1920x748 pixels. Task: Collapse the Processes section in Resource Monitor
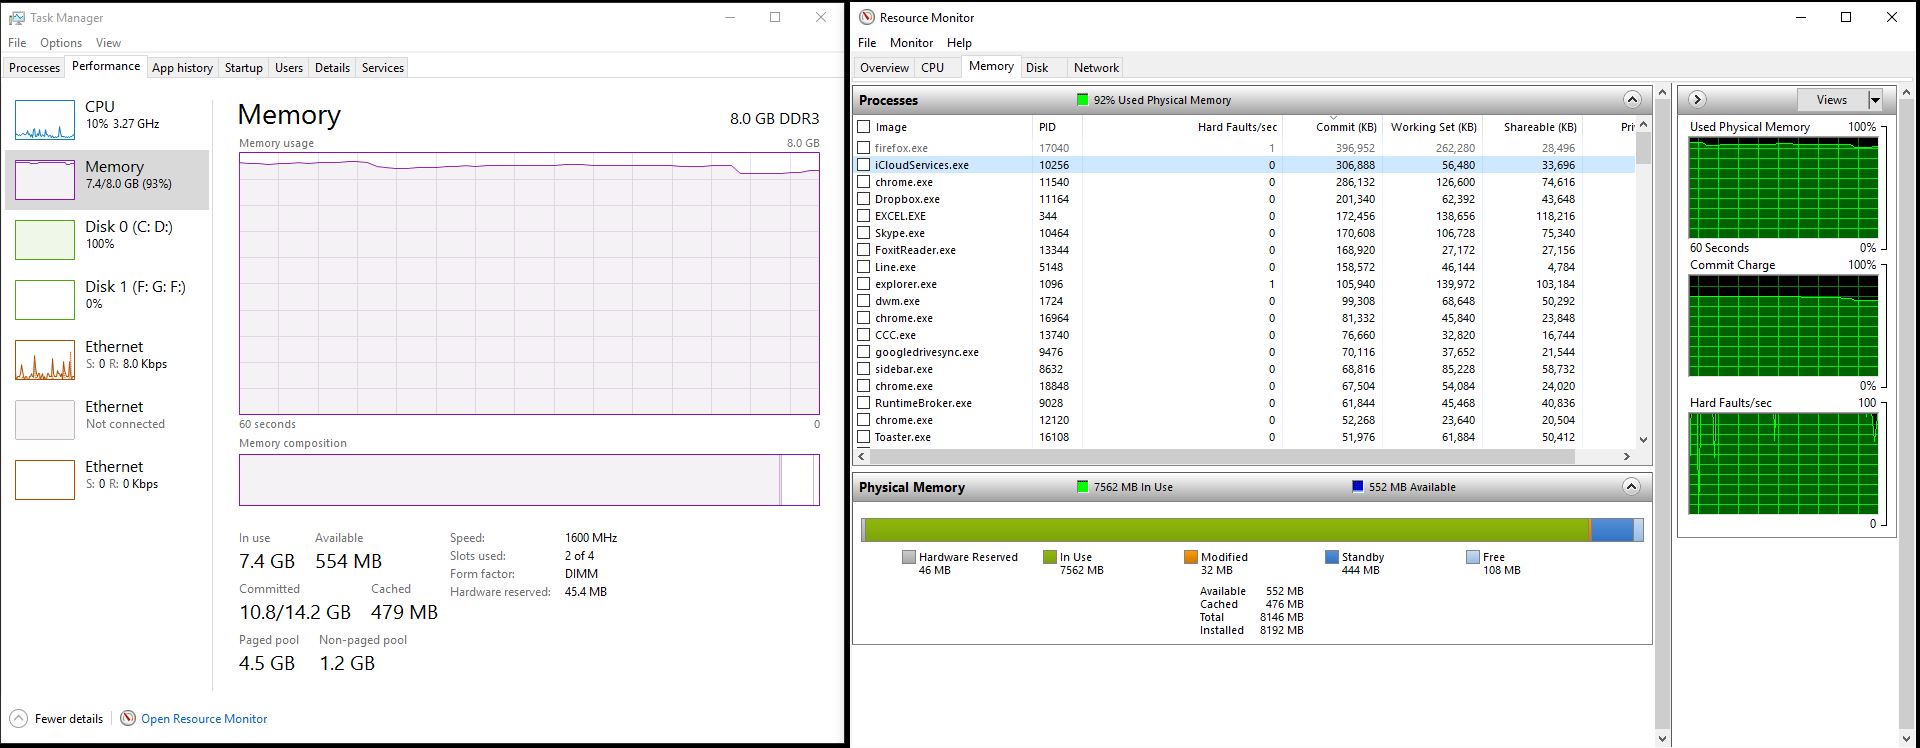tap(1632, 99)
